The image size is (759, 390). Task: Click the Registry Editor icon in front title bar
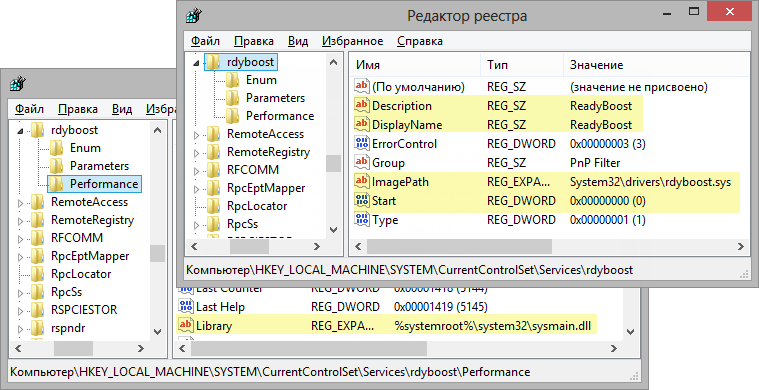194,15
